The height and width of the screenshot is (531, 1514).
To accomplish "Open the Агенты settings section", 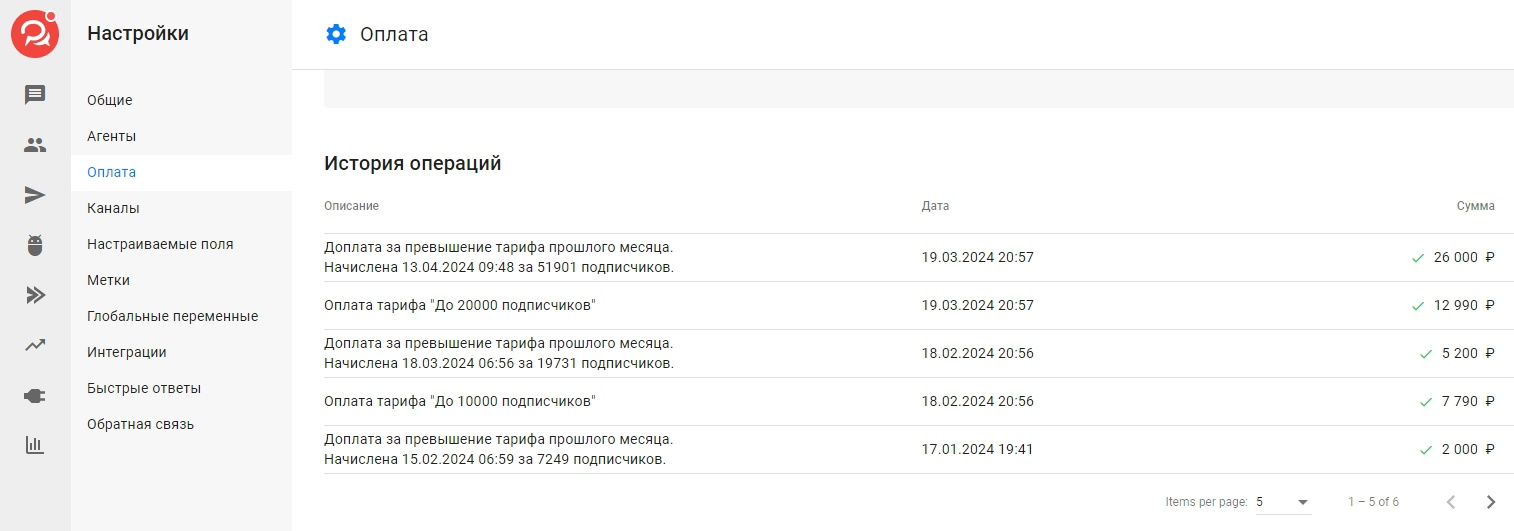I will point(112,136).
